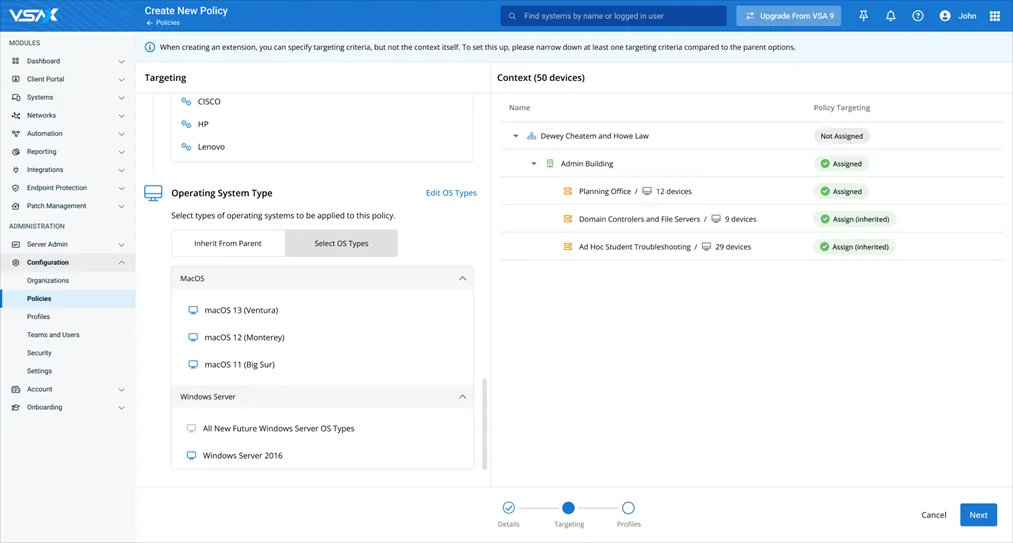Open the apps grid menu icon
Image resolution: width=1013 pixels, height=543 pixels.
click(994, 16)
